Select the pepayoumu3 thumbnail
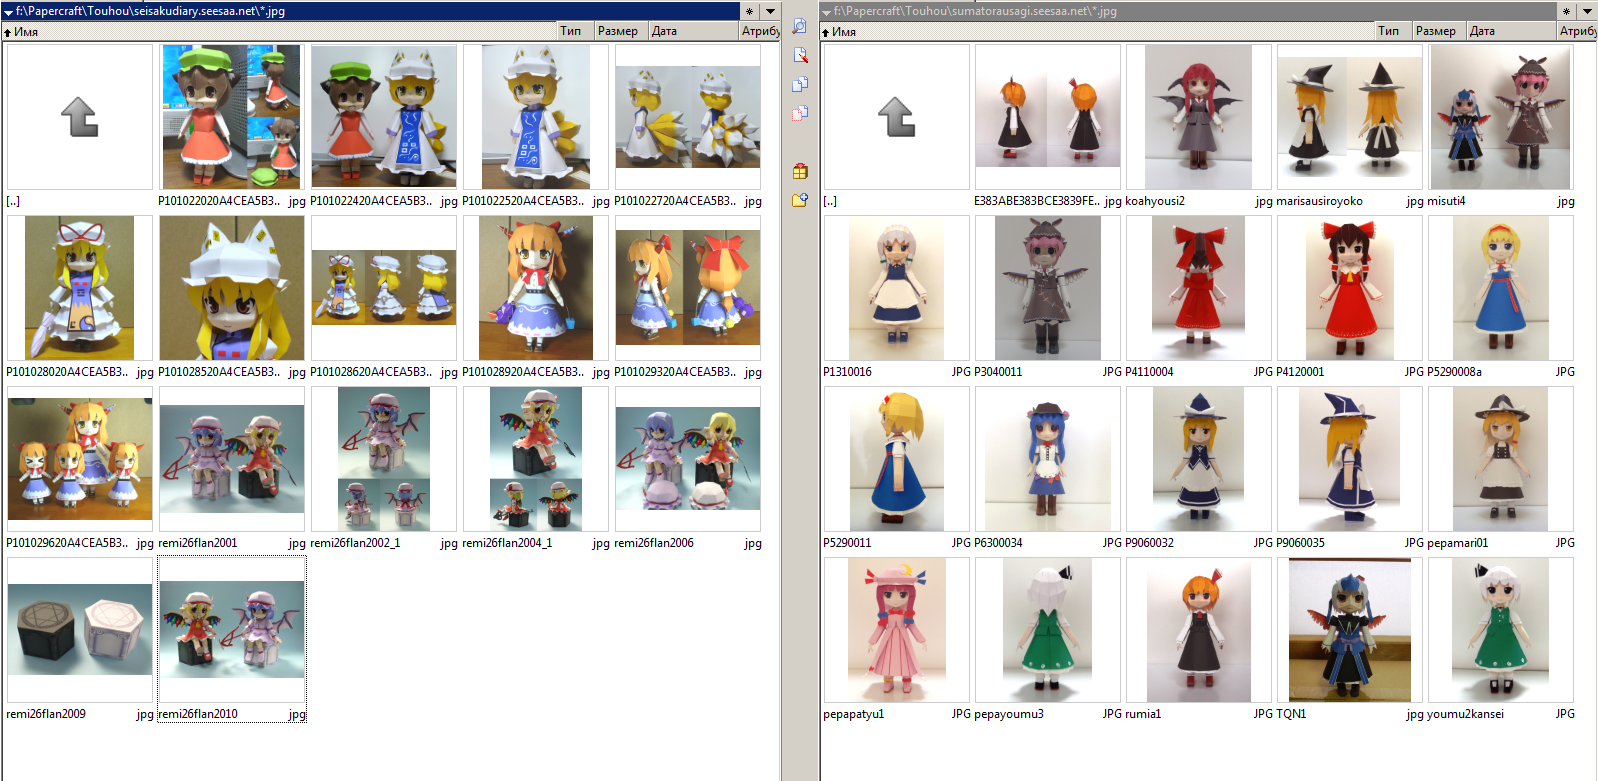Image resolution: width=1598 pixels, height=781 pixels. click(x=1048, y=630)
